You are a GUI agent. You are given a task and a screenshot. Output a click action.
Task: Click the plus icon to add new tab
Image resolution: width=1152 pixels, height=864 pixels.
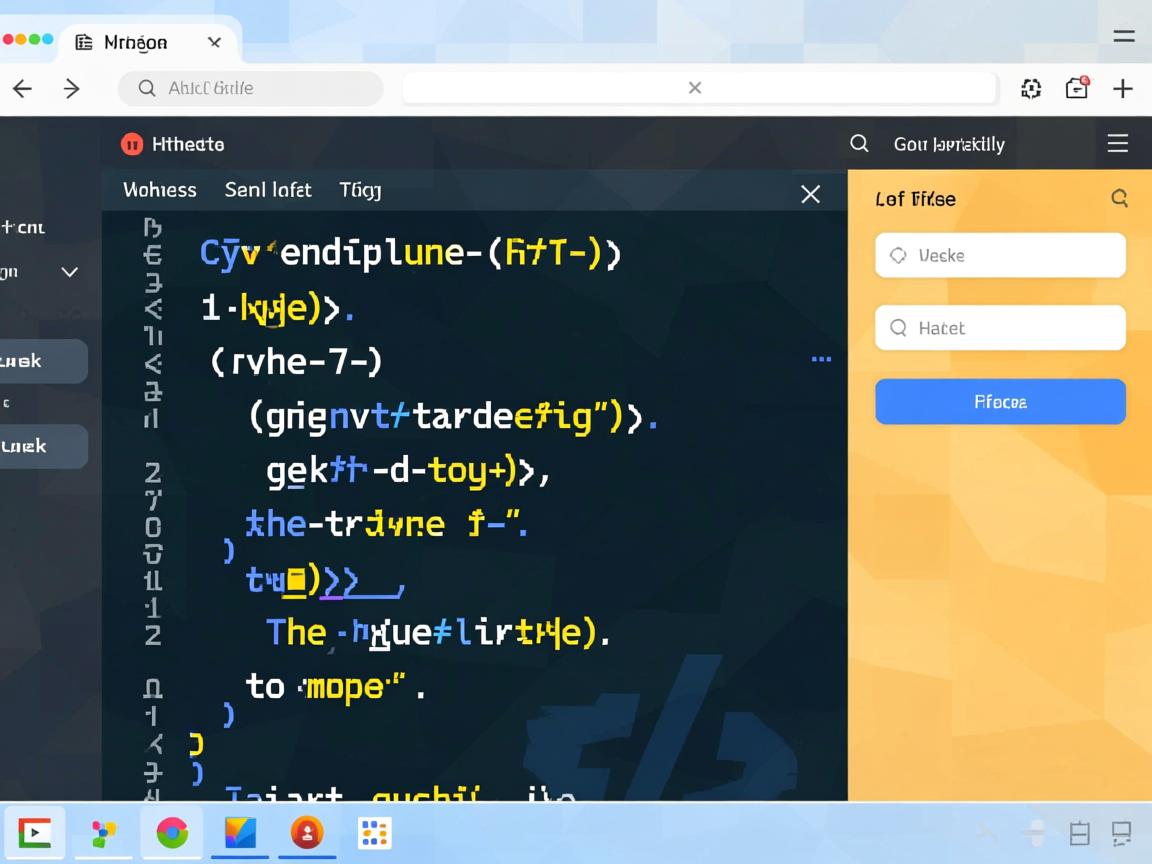point(1123,89)
